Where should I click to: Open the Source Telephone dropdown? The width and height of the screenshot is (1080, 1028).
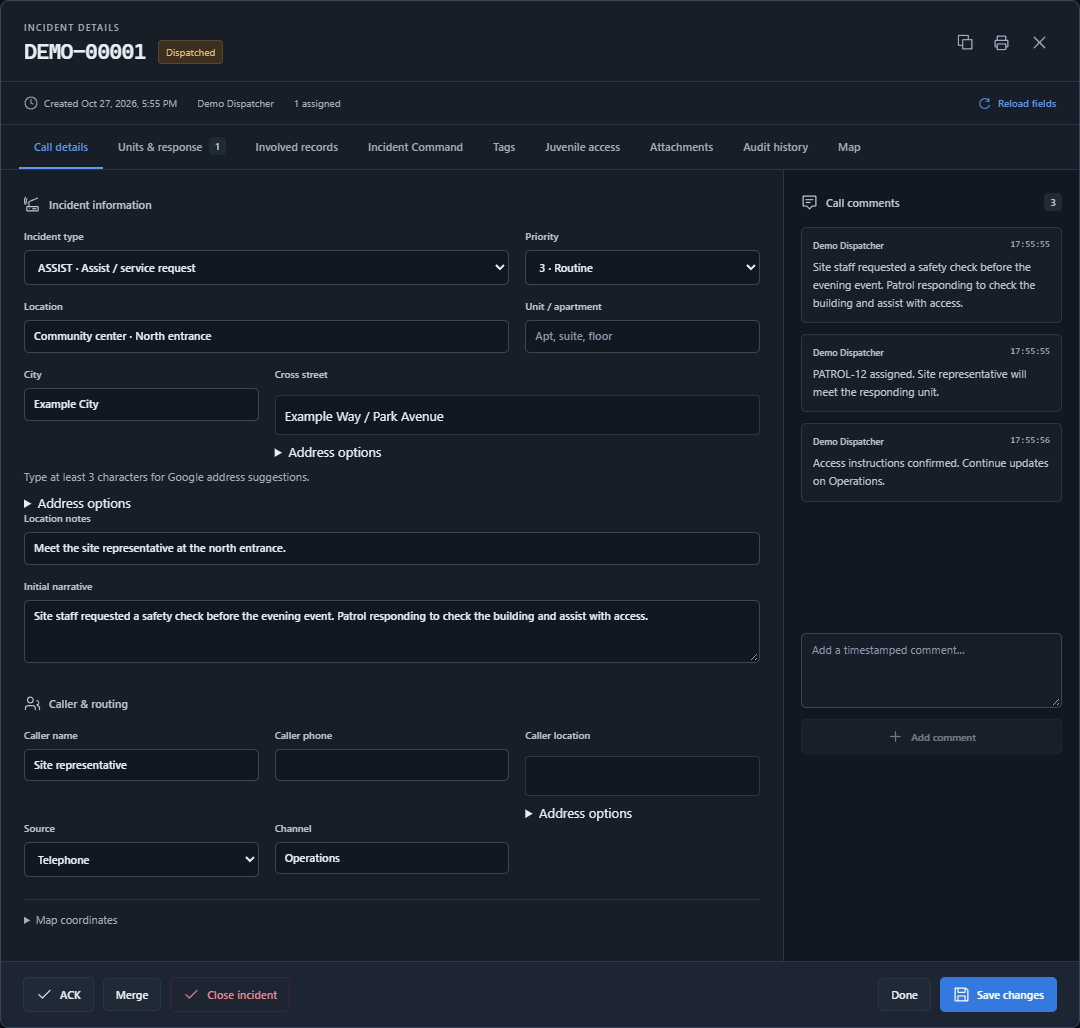(x=141, y=859)
